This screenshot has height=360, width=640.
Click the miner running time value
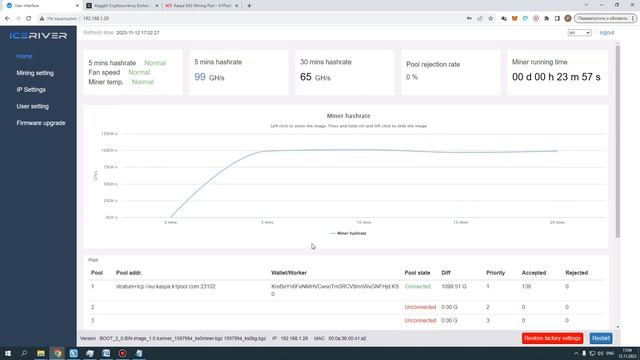point(556,77)
